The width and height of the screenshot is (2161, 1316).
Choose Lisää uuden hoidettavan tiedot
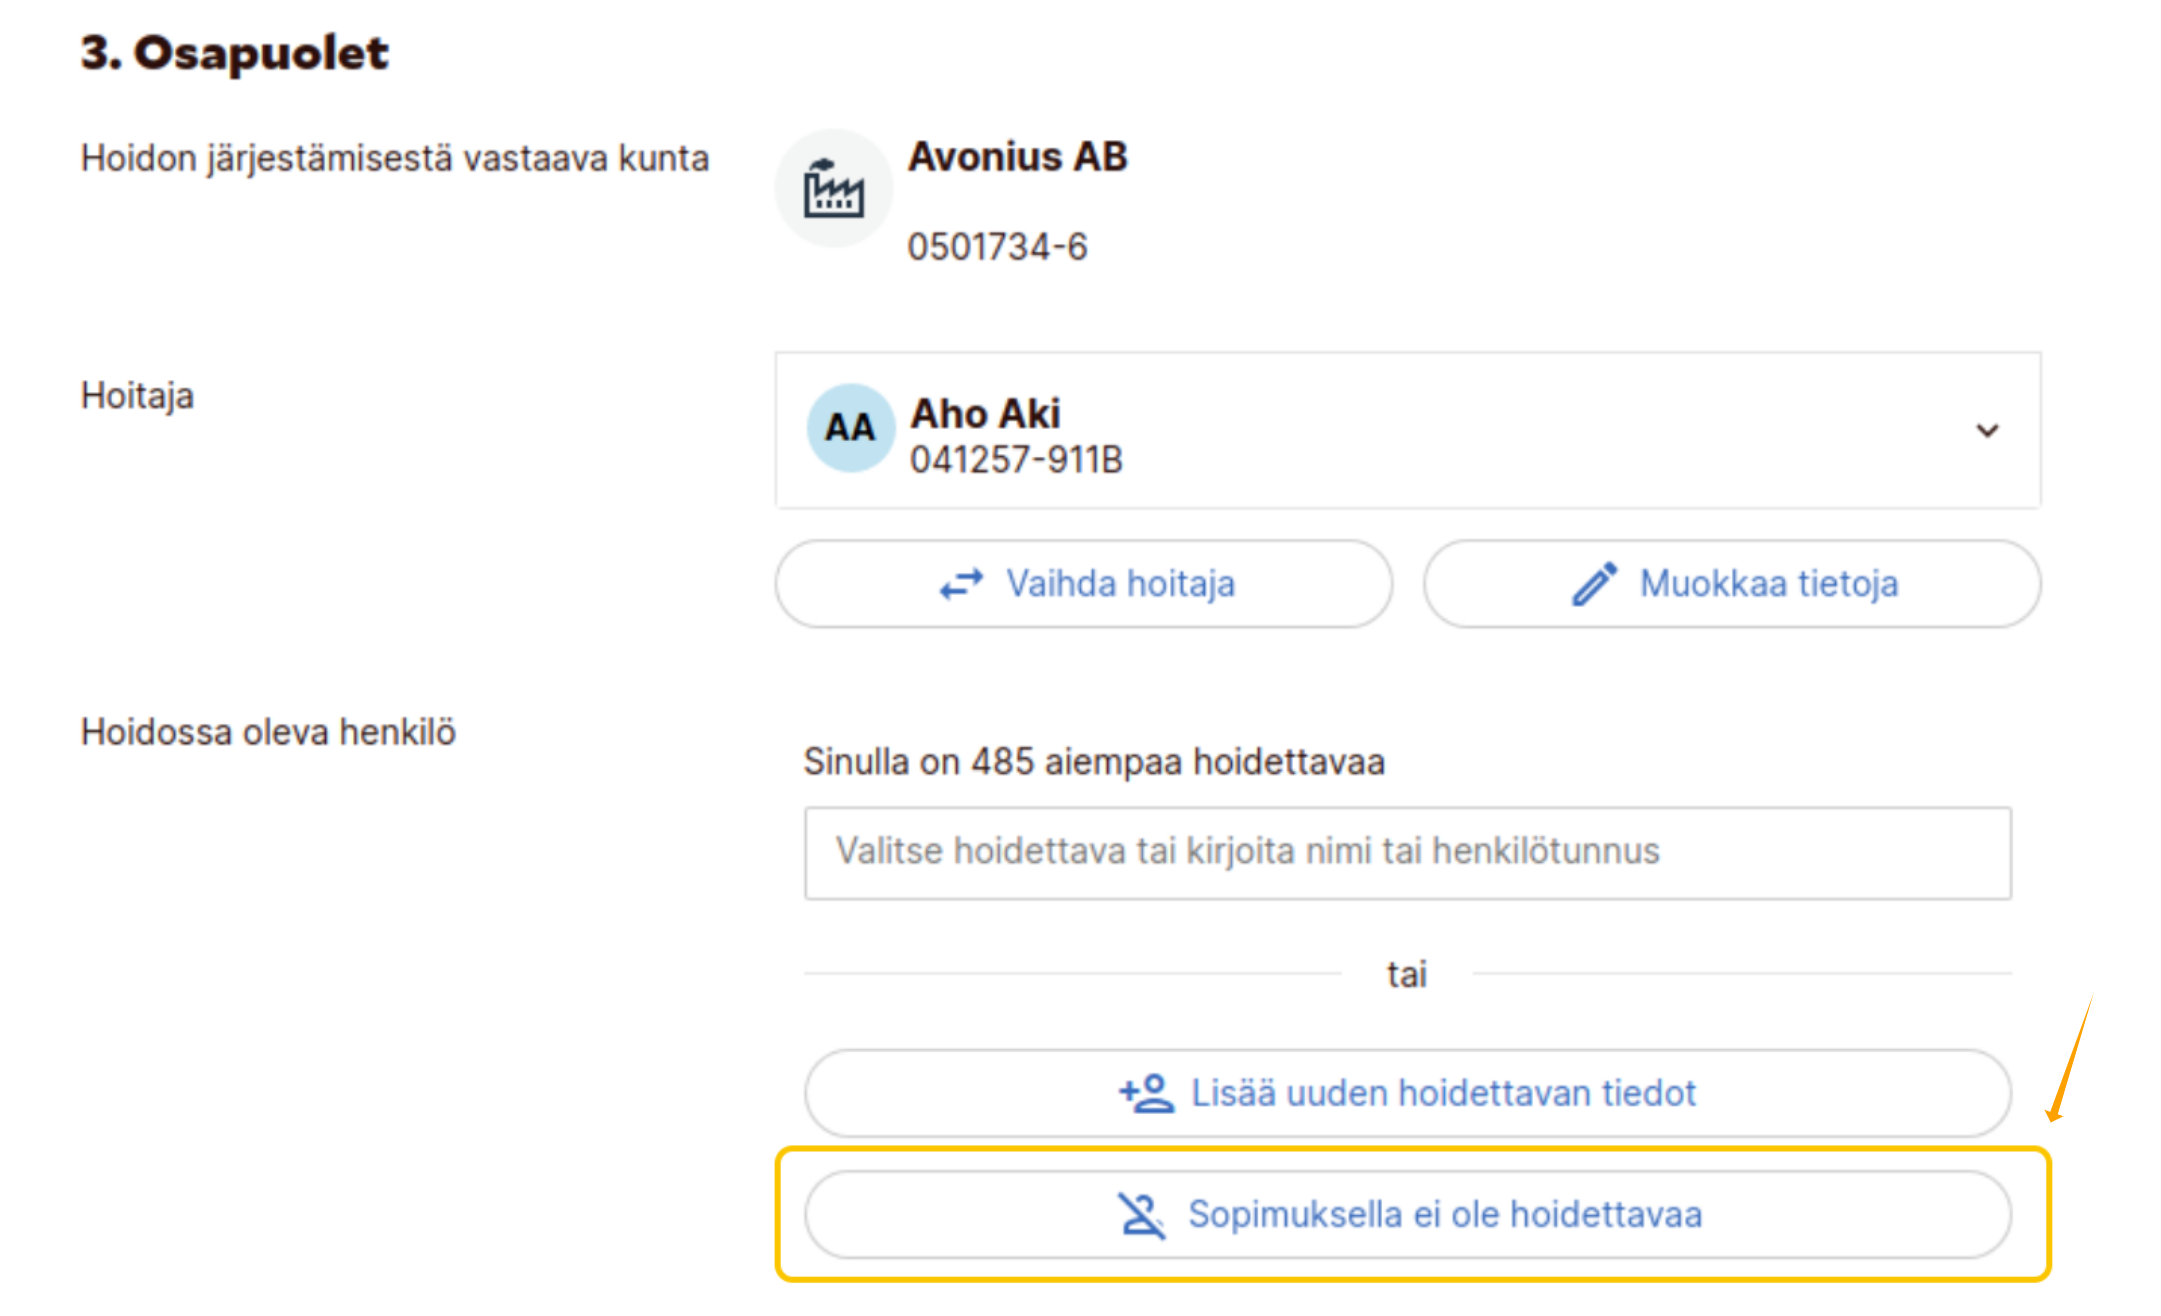(x=1442, y=1093)
